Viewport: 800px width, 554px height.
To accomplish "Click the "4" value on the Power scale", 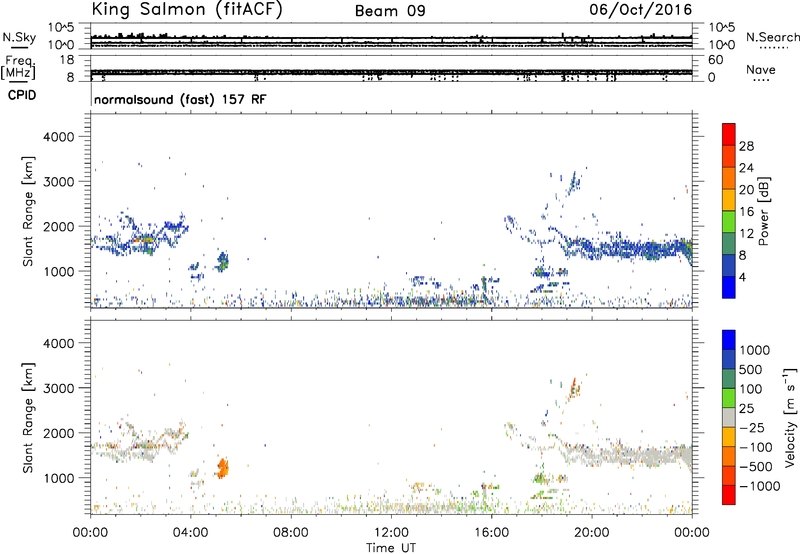I will pyautogui.click(x=742, y=277).
